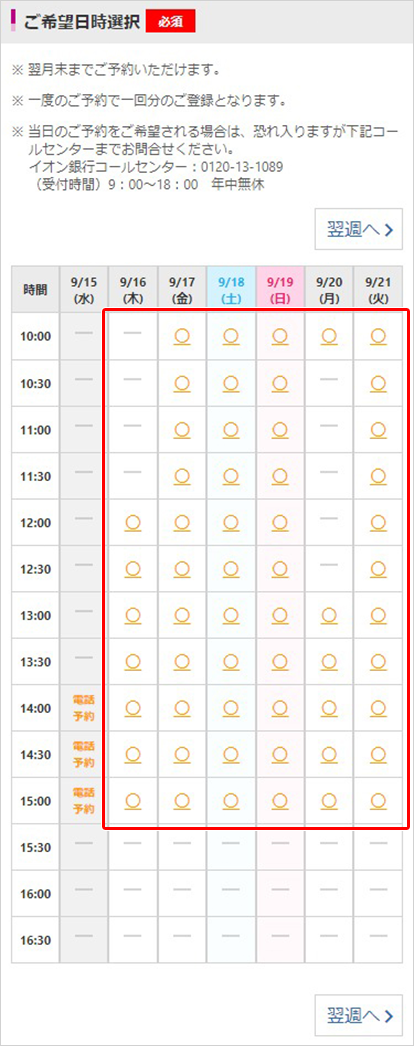414x1046 pixels.
Task: Go to next week via top 翌週へ button
Action: pyautogui.click(x=359, y=230)
